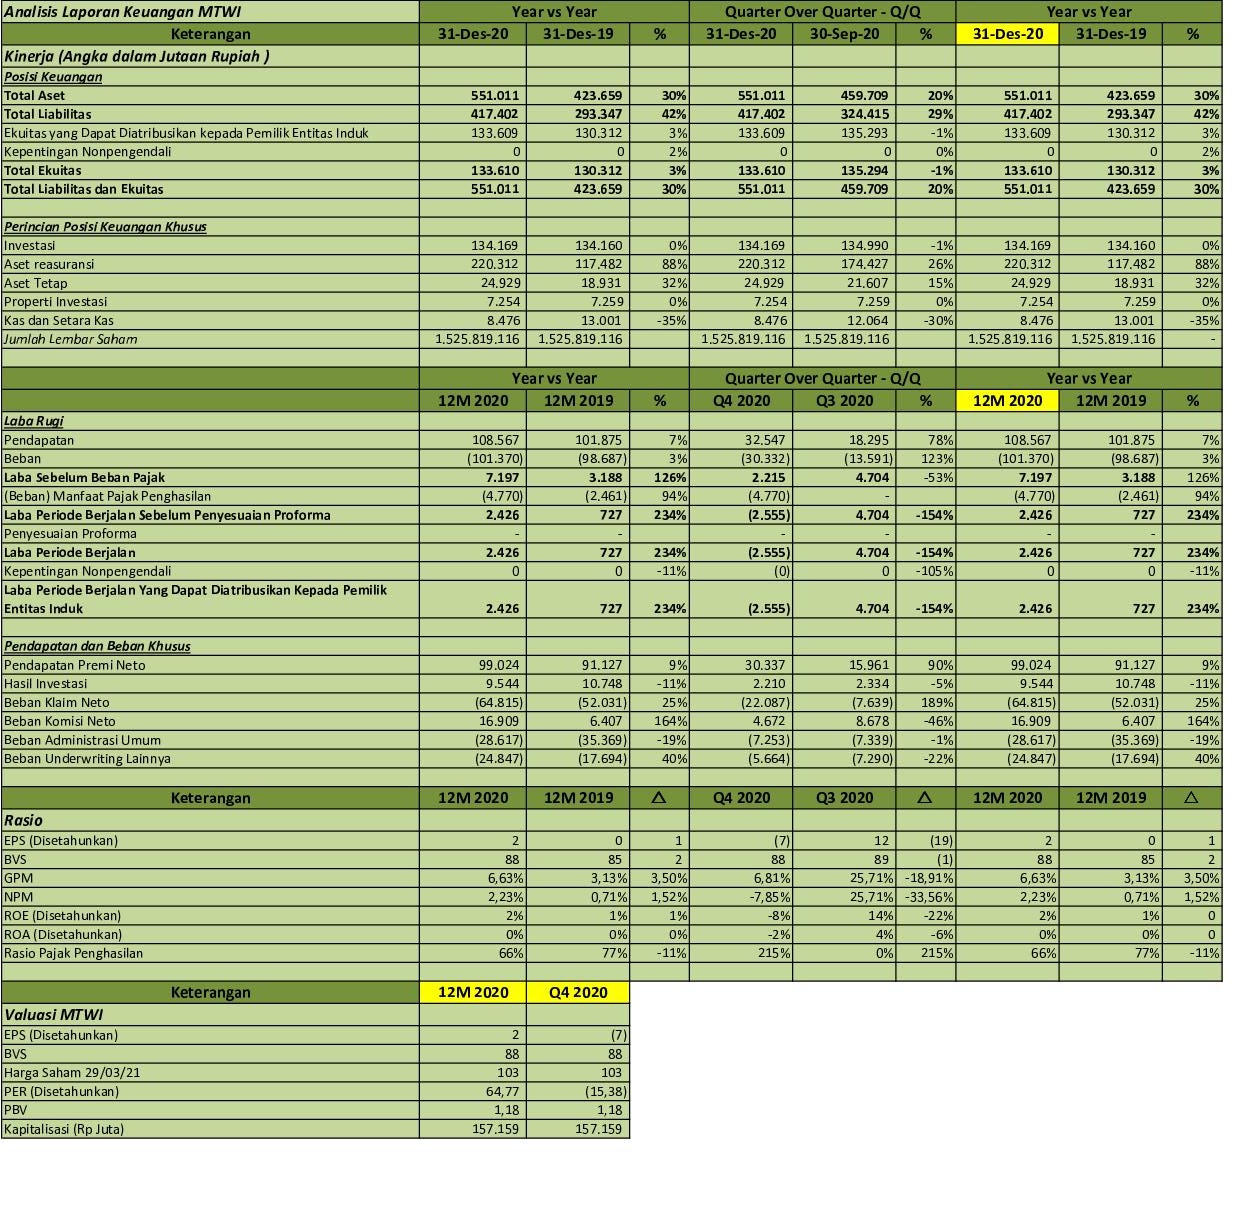Select the 'Pendapatan Premi Neto' label
Screen dimensions: 1240x1210
(75, 665)
